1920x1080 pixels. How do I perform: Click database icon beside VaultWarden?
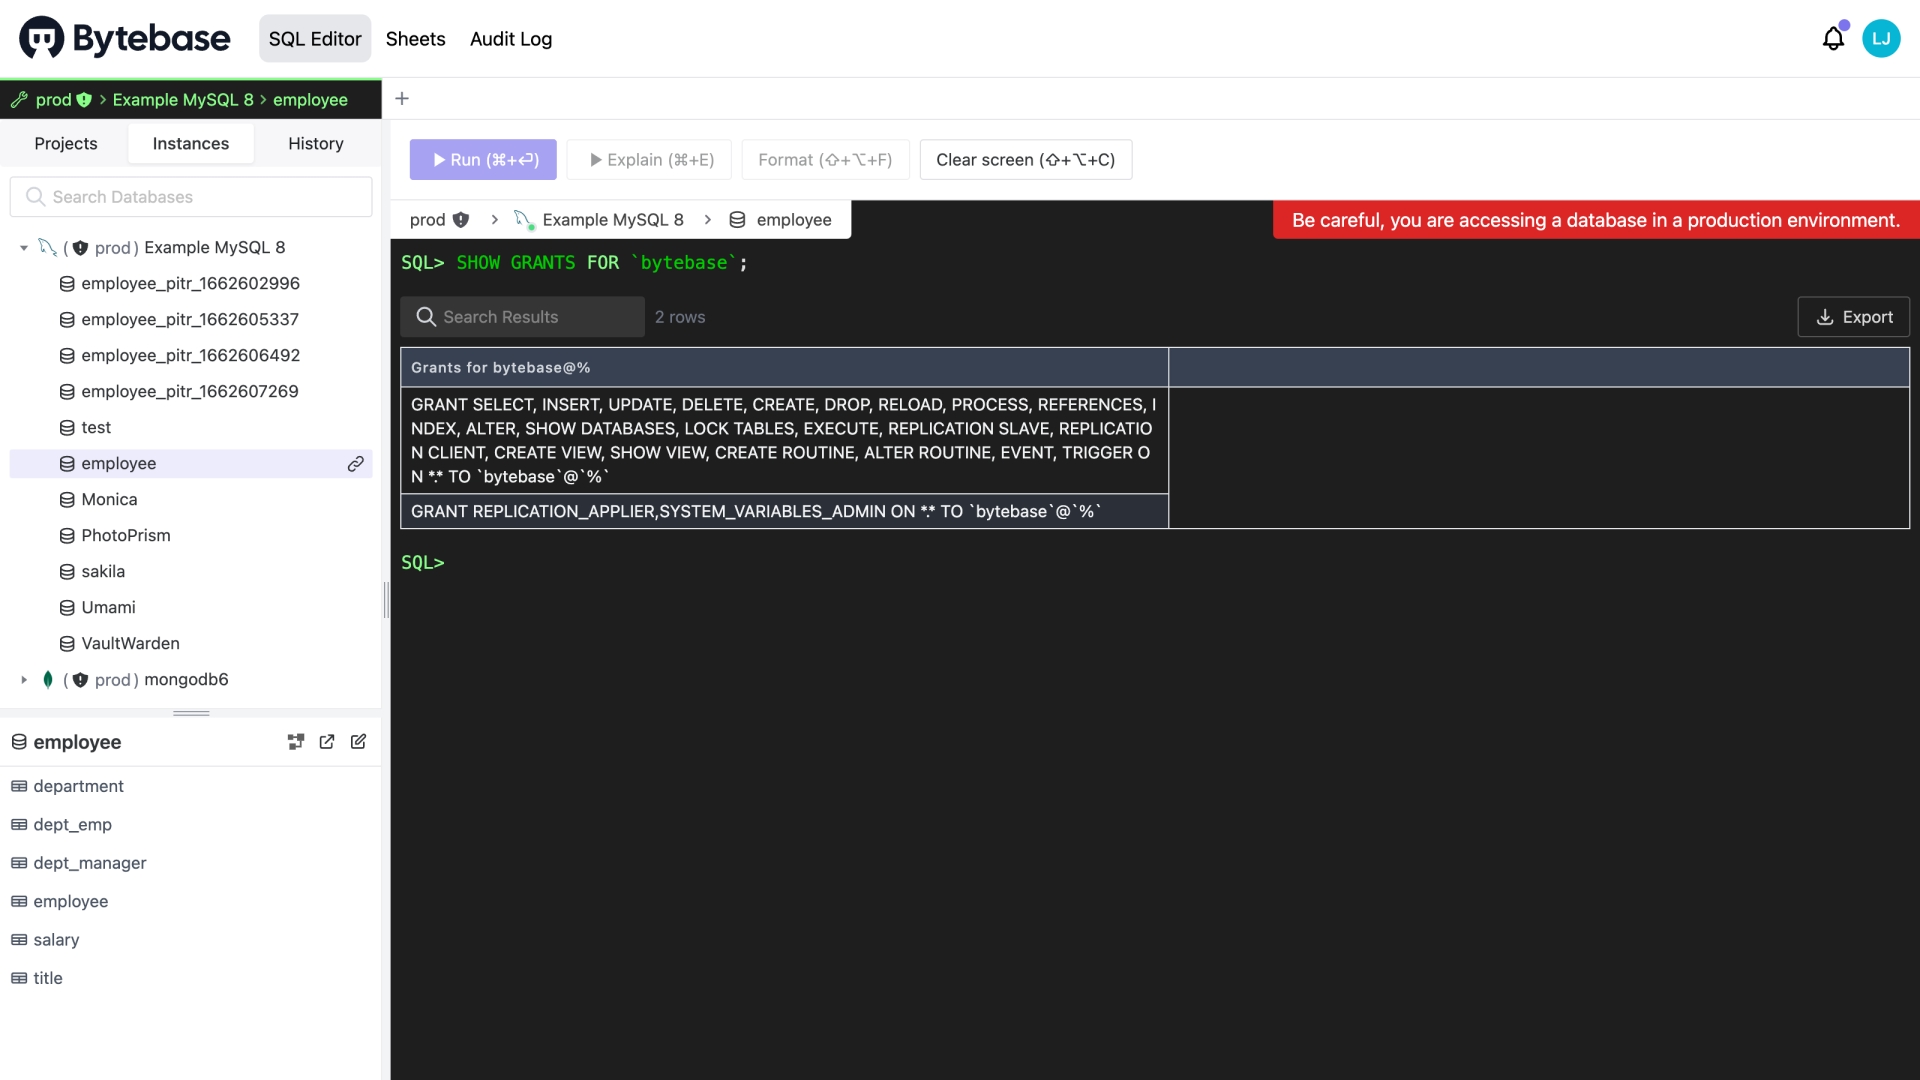pyautogui.click(x=67, y=644)
